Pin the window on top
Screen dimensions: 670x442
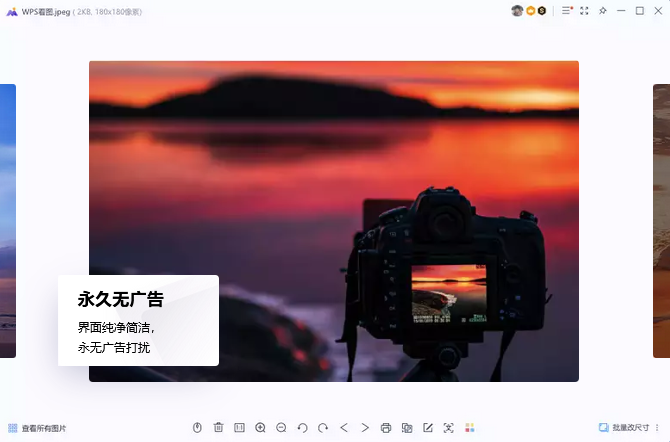[603, 11]
